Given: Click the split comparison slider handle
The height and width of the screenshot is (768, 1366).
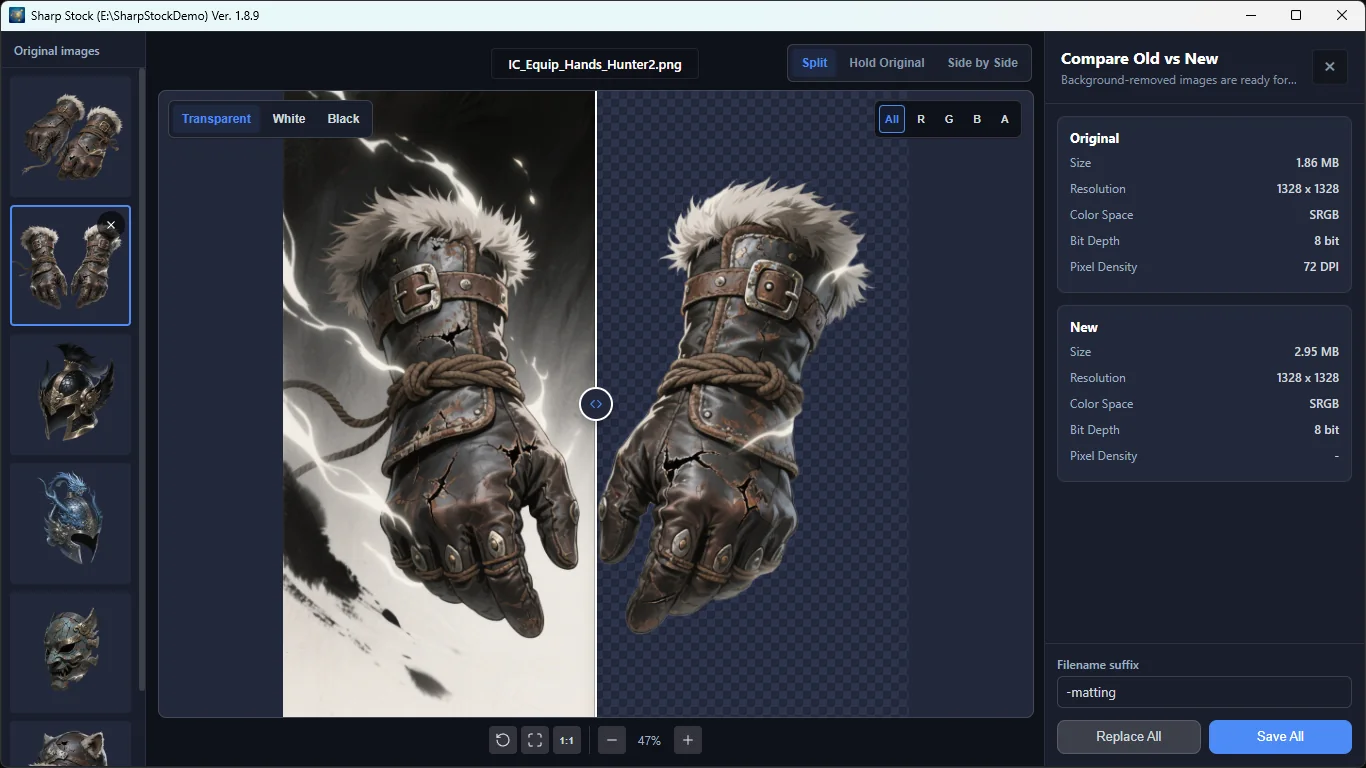Looking at the screenshot, I should (596, 404).
